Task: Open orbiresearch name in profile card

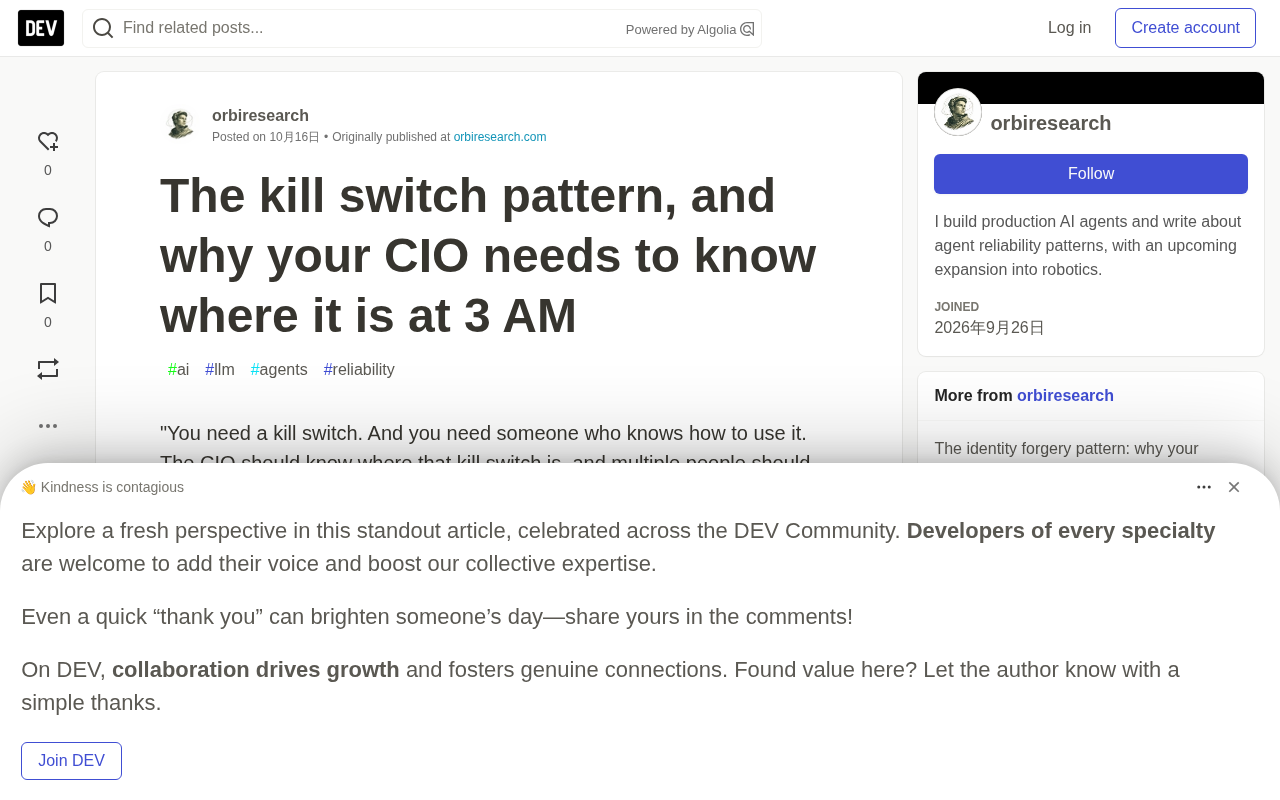Action: [1051, 123]
